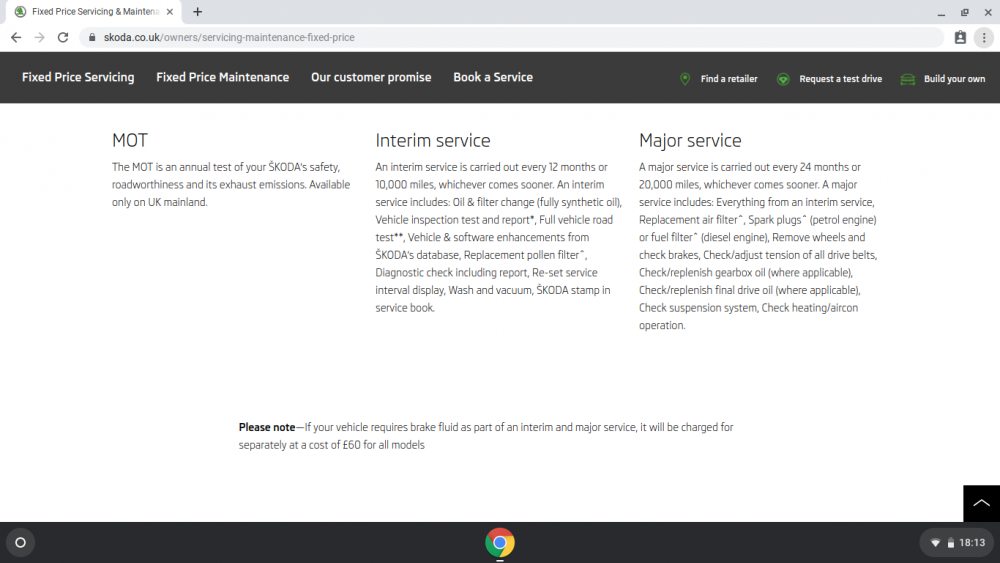Screen dimensions: 1000x563
Task: Go to Our customer promise
Action: click(x=371, y=77)
